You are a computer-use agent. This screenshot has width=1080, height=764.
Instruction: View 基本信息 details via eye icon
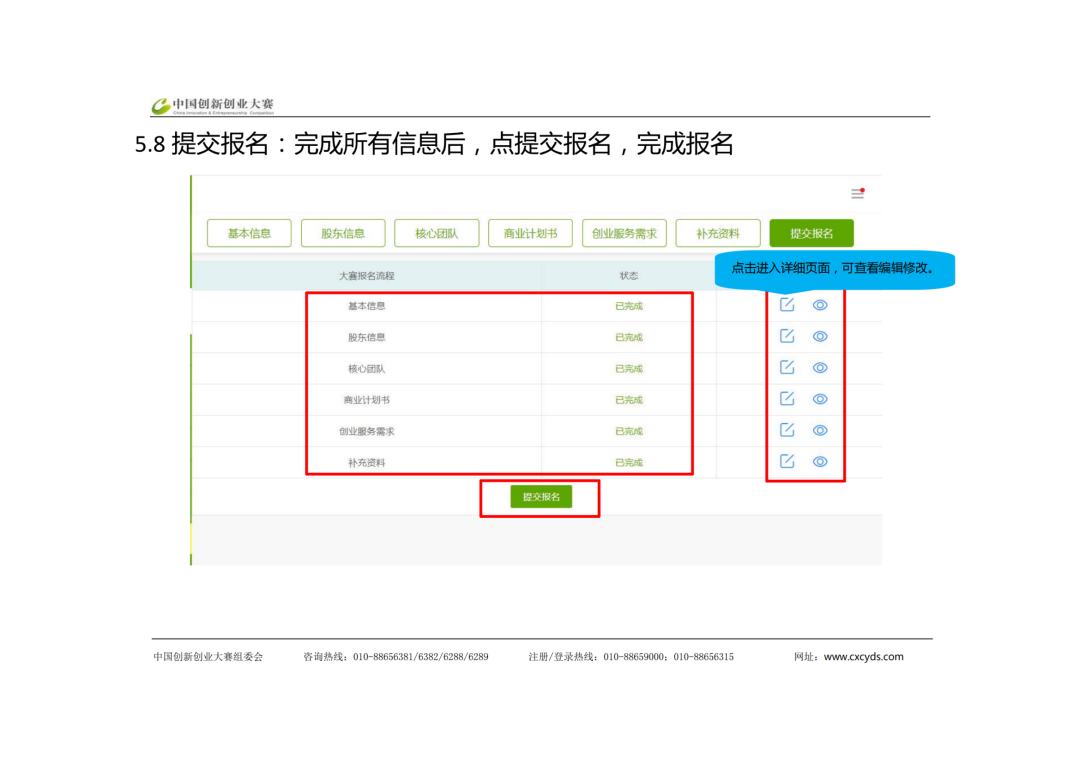pos(820,305)
